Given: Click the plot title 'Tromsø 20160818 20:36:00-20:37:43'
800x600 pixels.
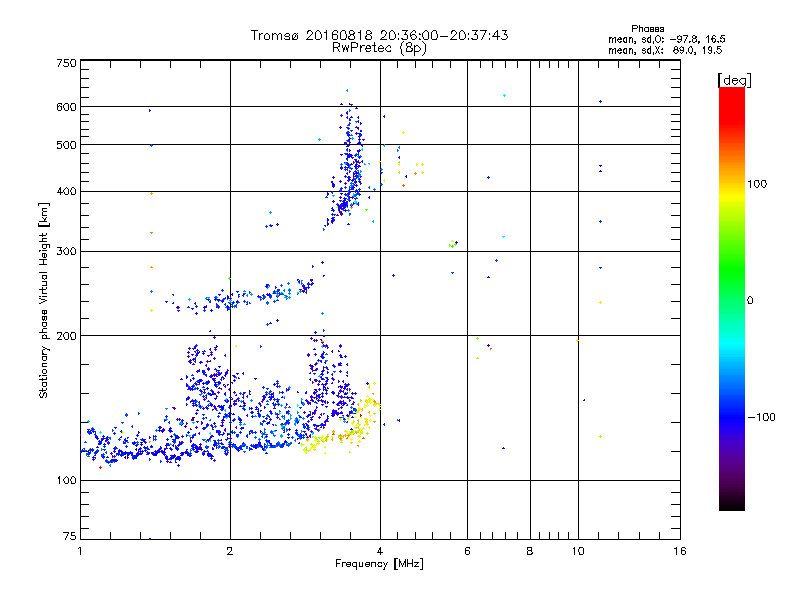Looking at the screenshot, I should click(379, 35).
